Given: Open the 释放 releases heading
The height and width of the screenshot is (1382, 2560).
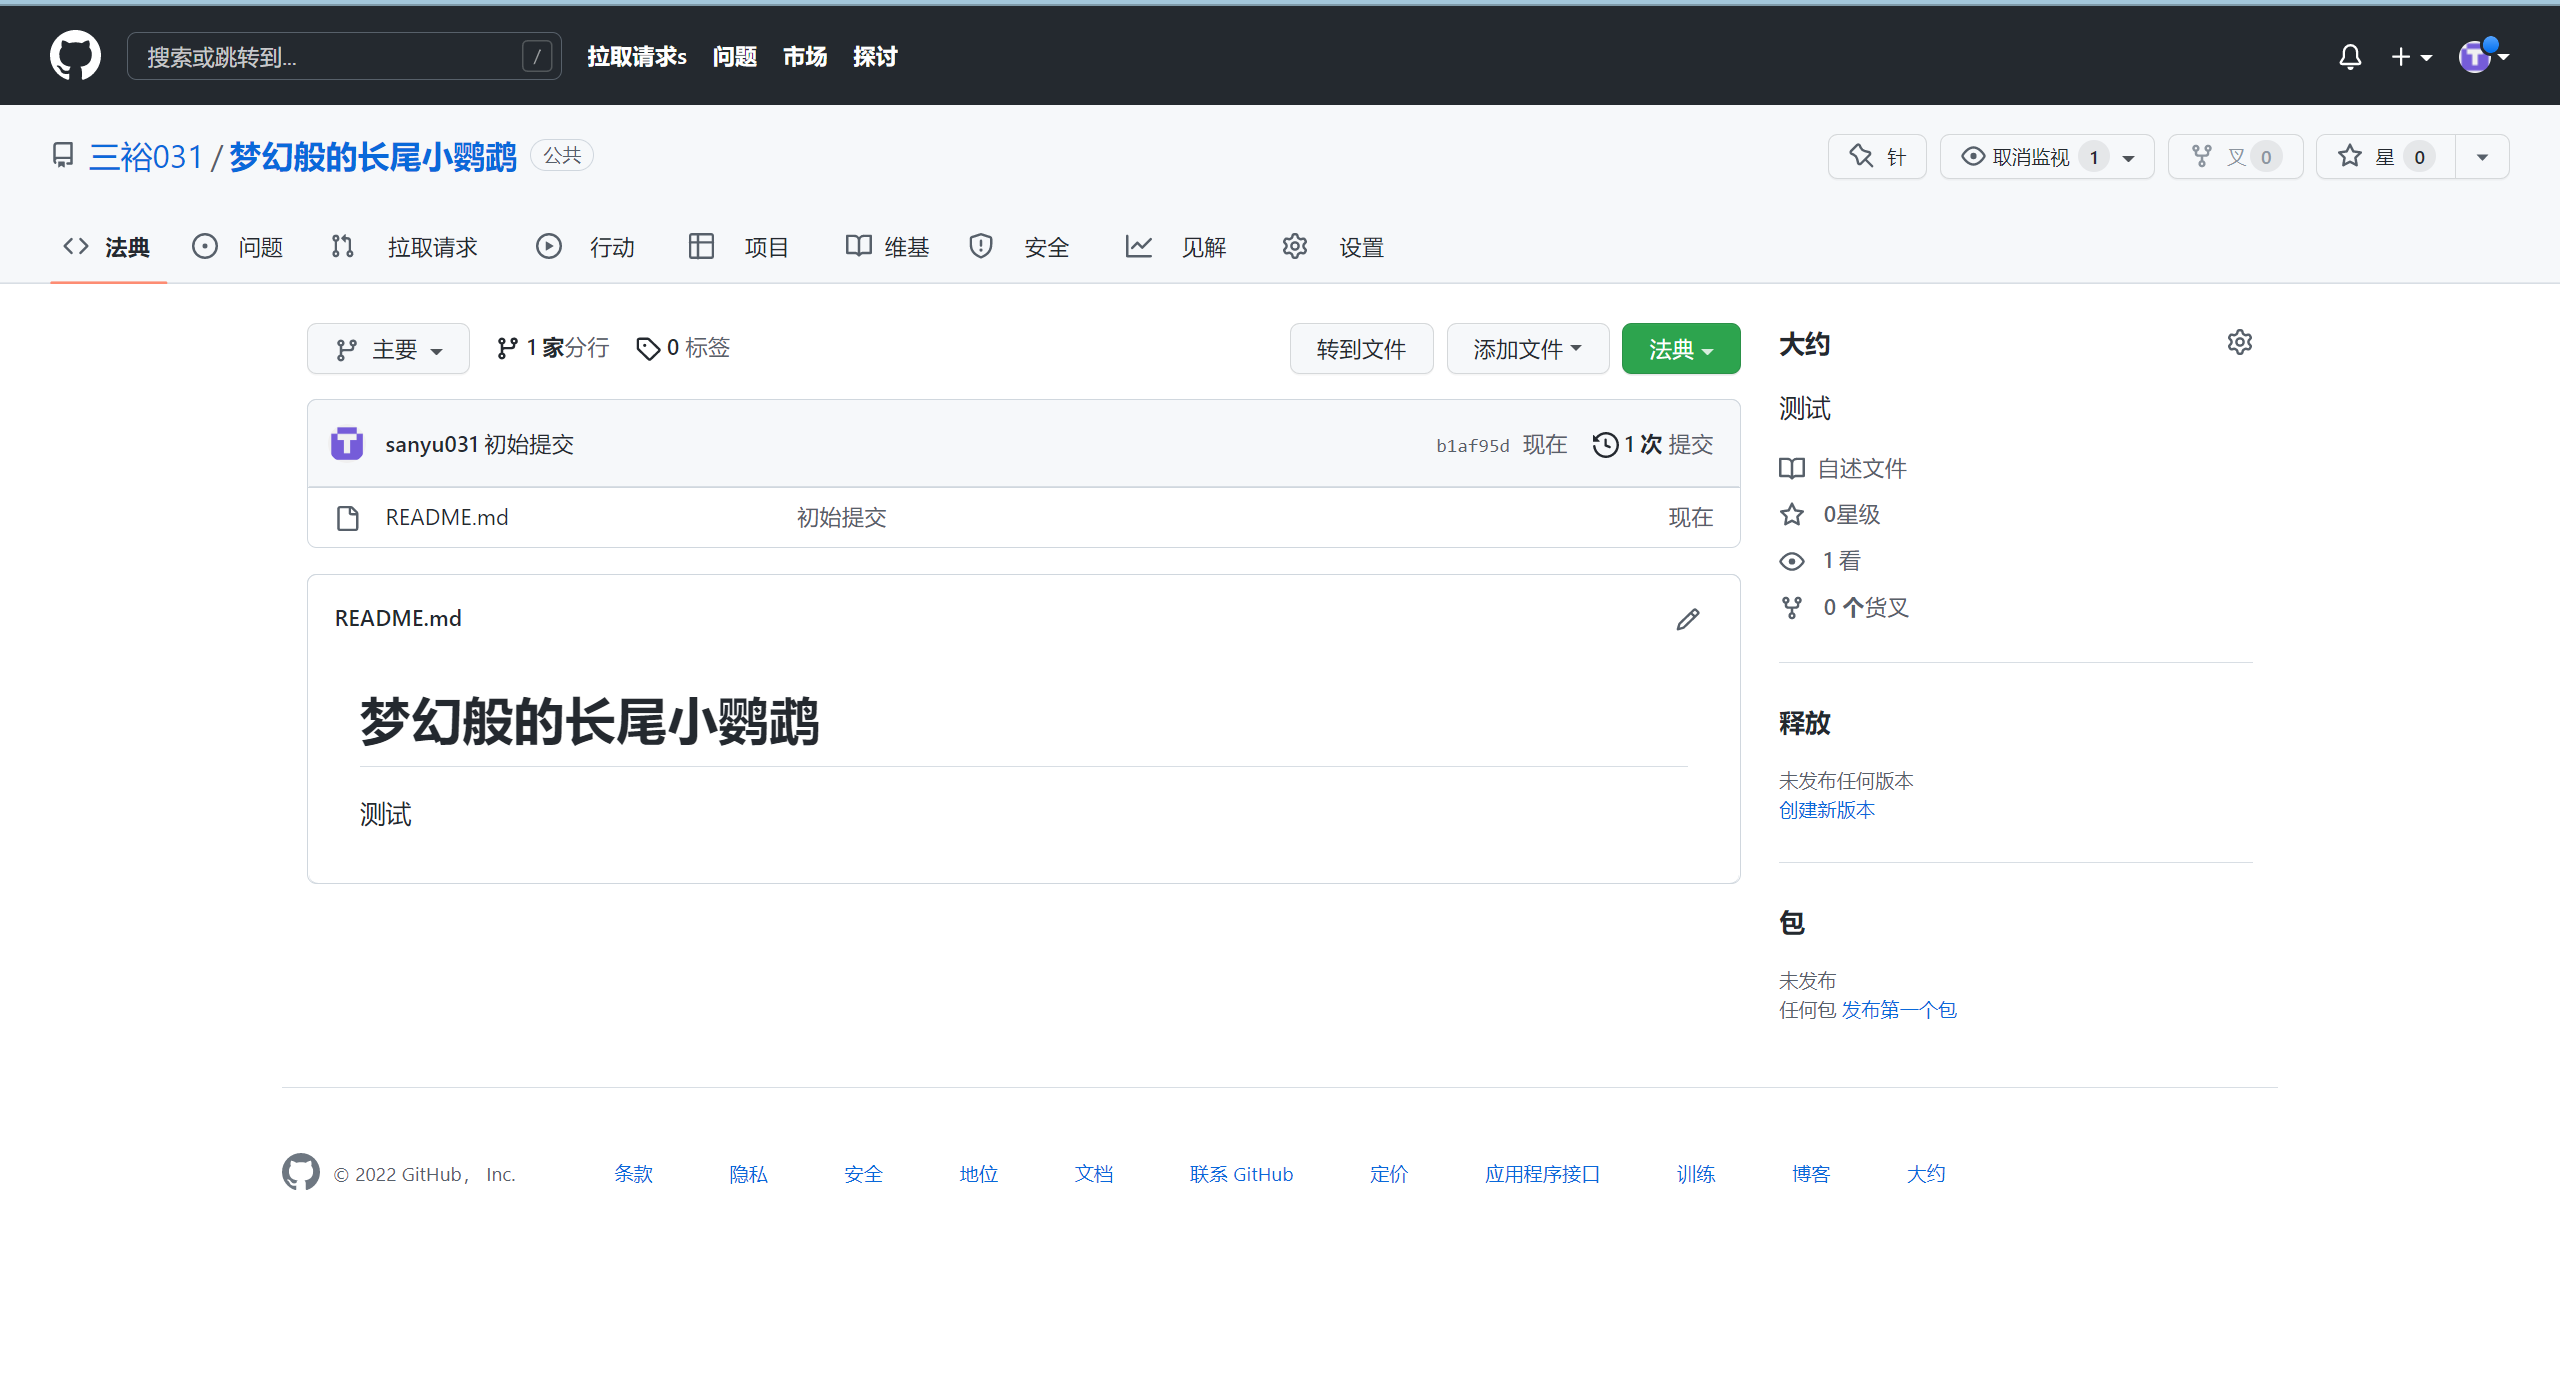Looking at the screenshot, I should (1805, 723).
